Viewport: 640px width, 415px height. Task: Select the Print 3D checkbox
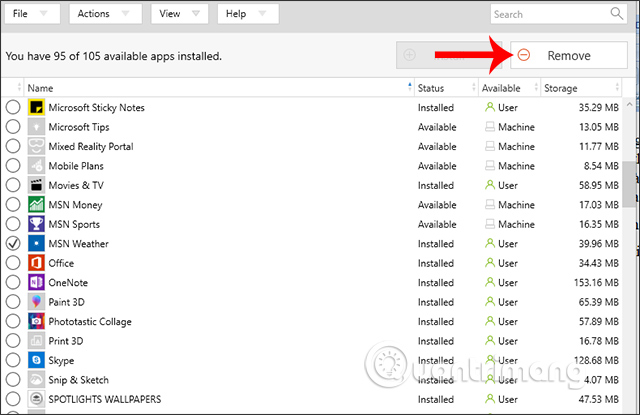click(13, 341)
